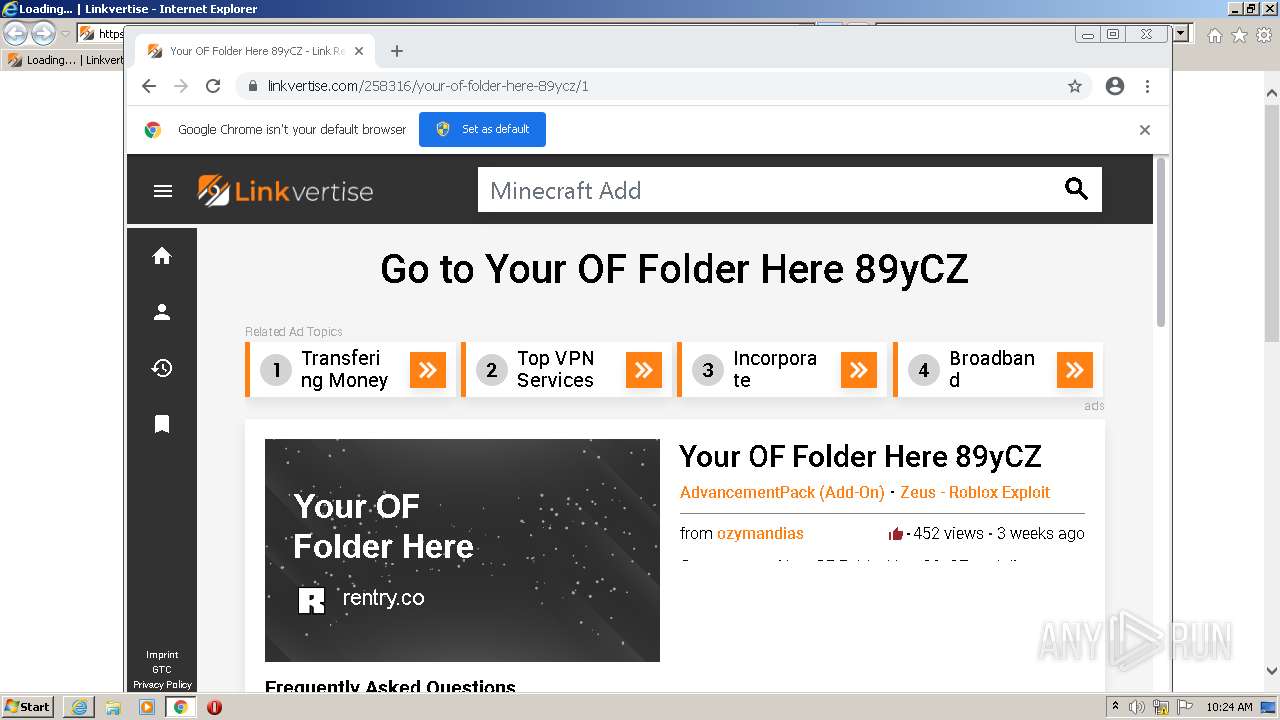Image resolution: width=1280 pixels, height=720 pixels.
Task: Dismiss the default browser notification bar
Action: [x=1145, y=130]
